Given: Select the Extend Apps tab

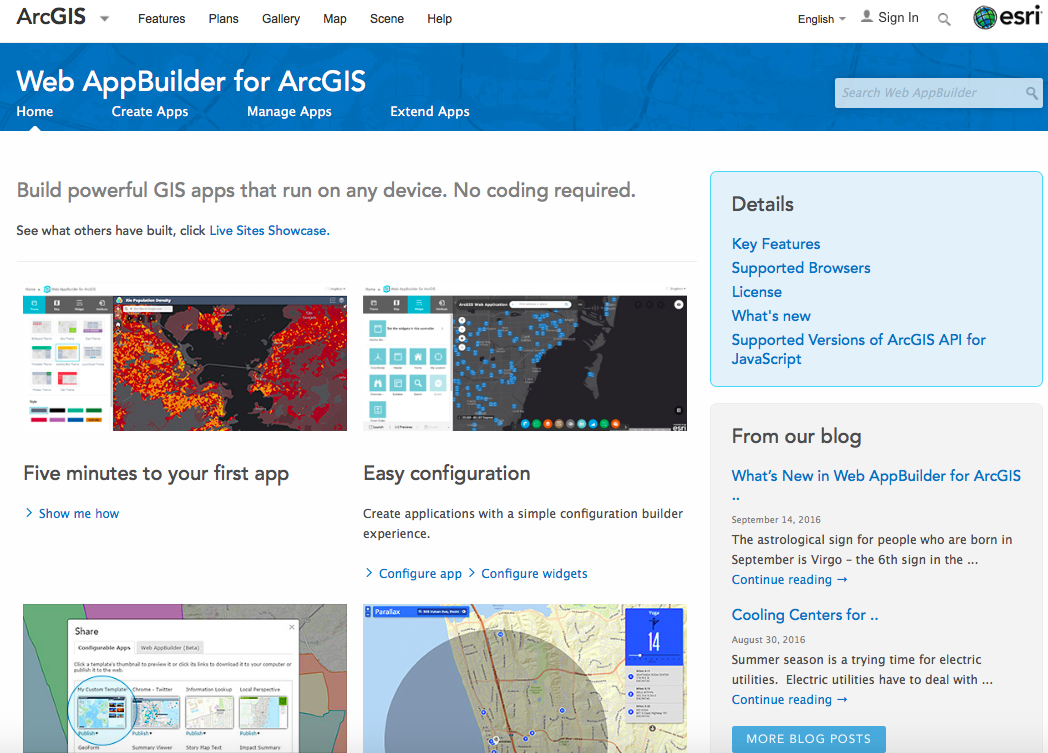Looking at the screenshot, I should [x=430, y=112].
